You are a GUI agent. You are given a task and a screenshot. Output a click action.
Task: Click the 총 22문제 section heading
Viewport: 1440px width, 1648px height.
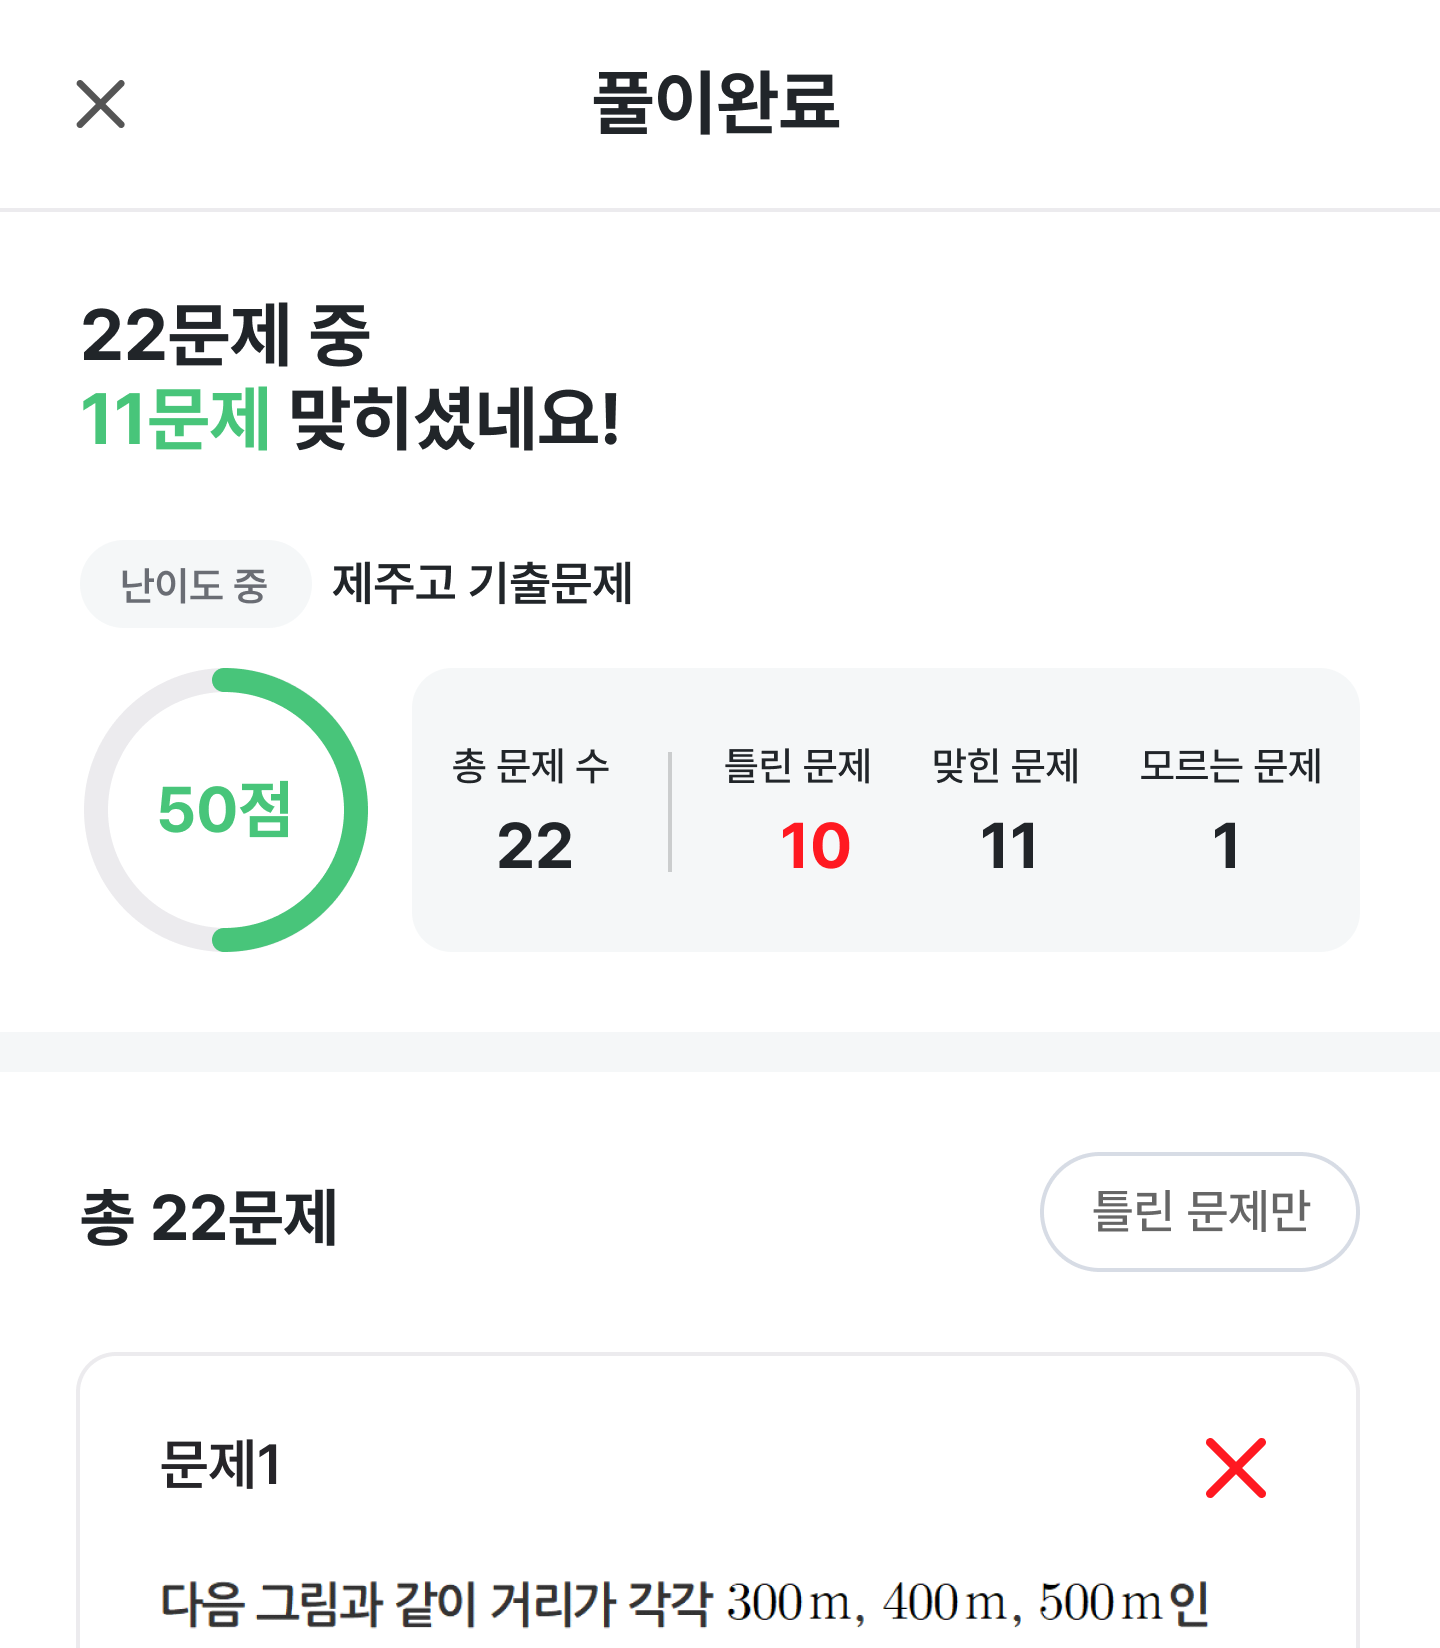coord(209,1217)
